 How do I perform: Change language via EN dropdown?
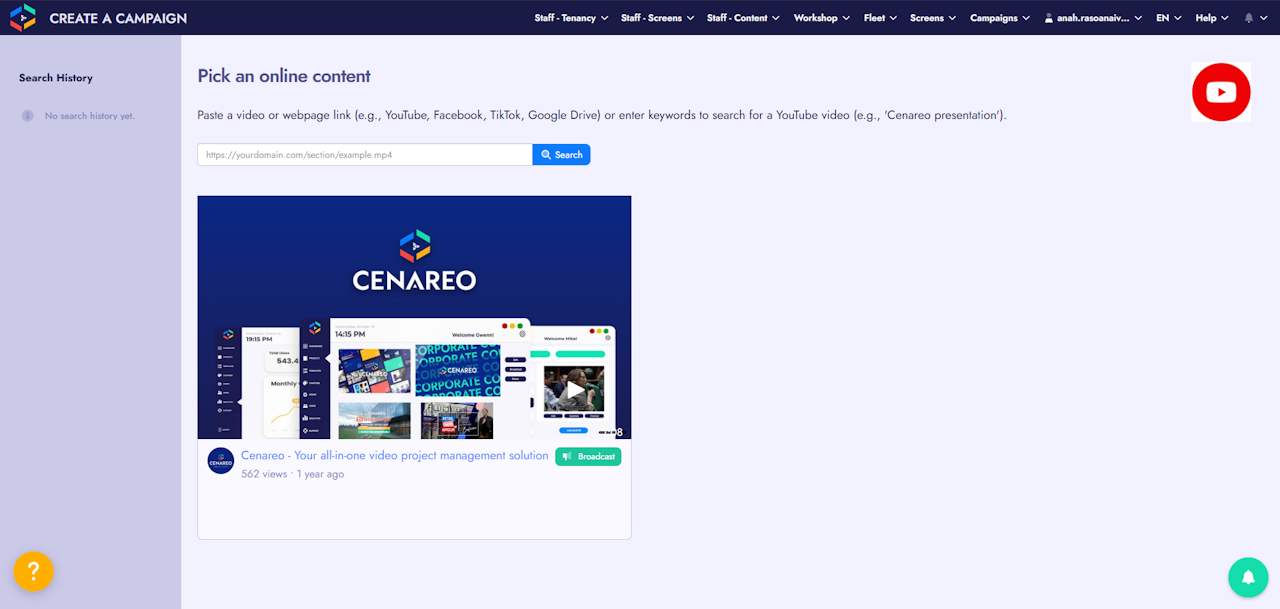pos(1169,18)
